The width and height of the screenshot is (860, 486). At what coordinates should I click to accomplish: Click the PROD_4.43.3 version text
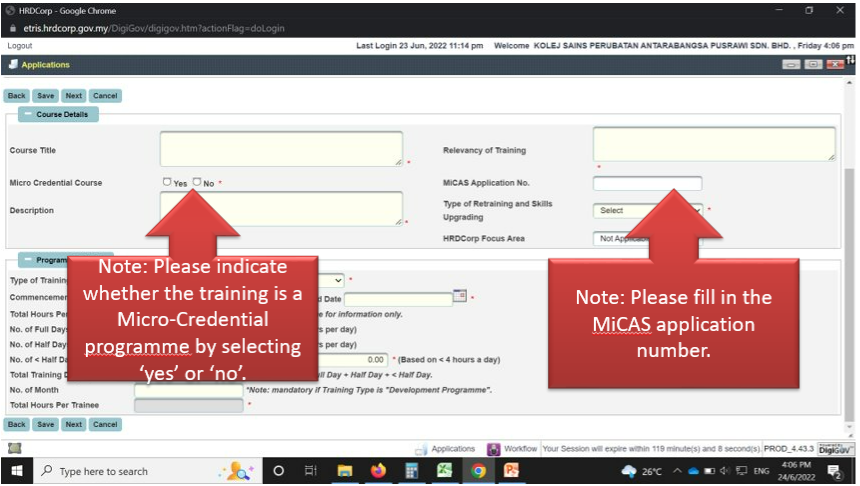click(x=789, y=449)
